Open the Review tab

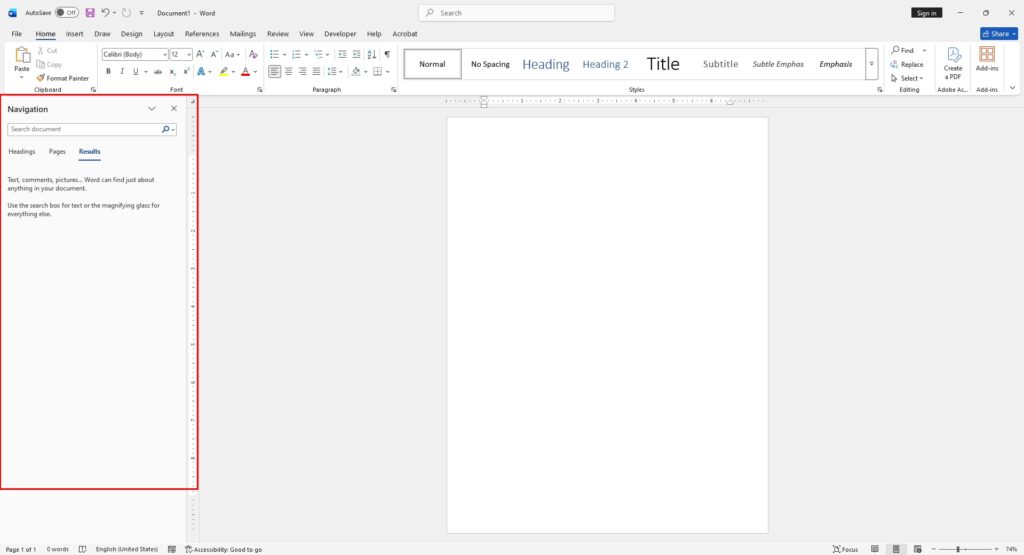click(278, 34)
